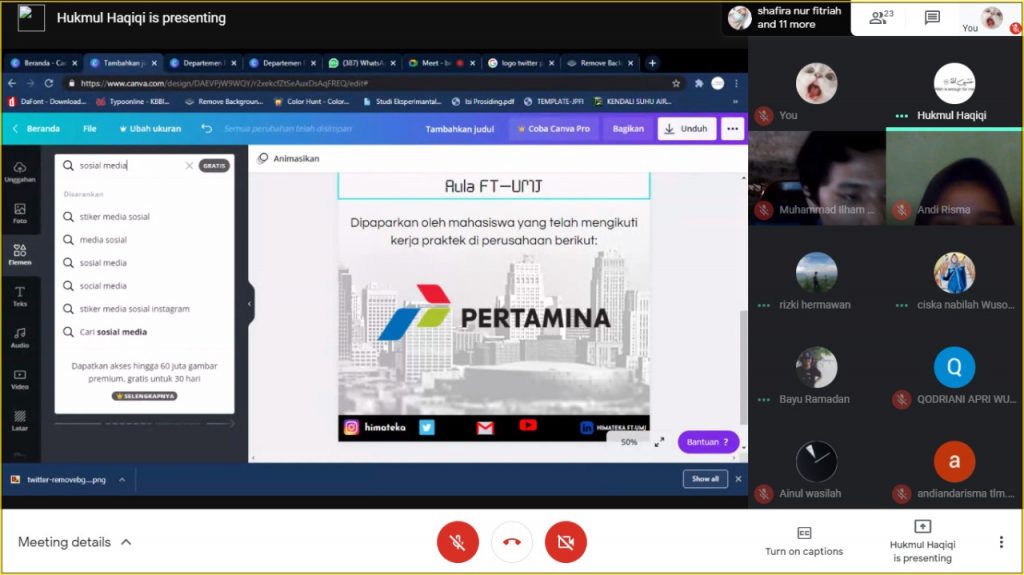The height and width of the screenshot is (575, 1024).
Task: Toggle microphone mute in Meet
Action: click(x=458, y=542)
